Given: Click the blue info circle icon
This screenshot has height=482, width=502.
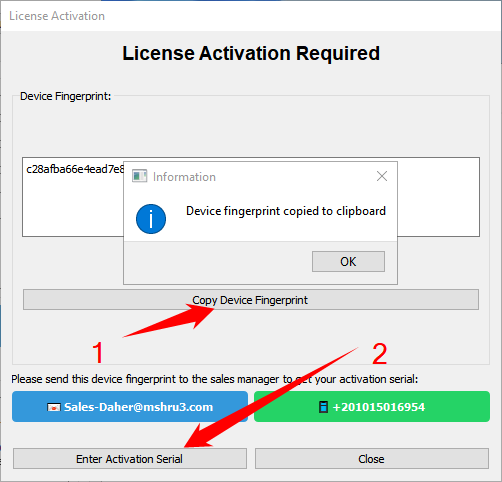Looking at the screenshot, I should [151, 219].
